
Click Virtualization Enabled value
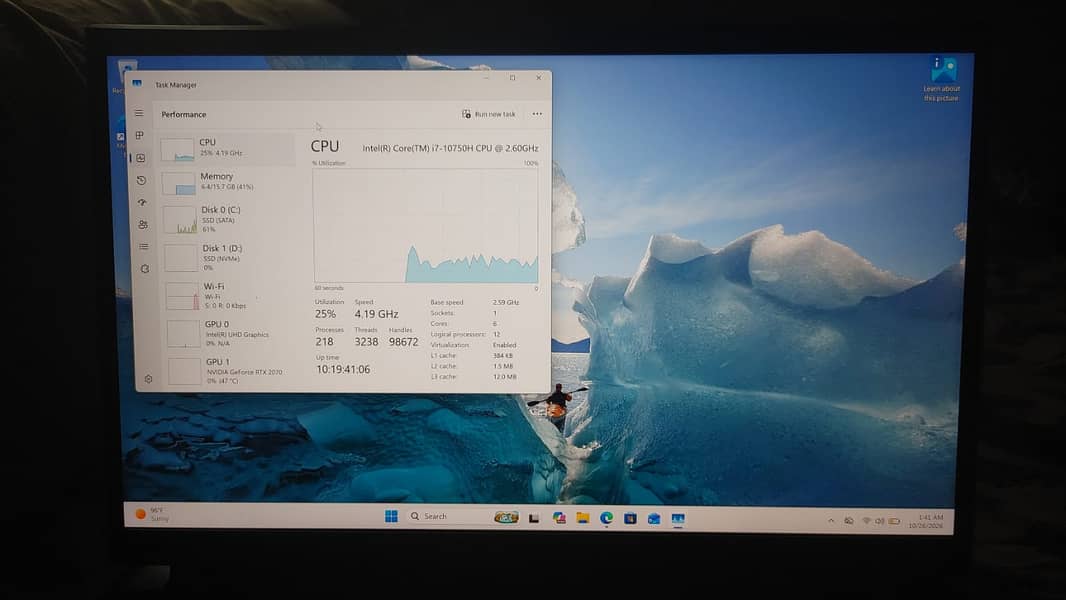click(x=504, y=345)
